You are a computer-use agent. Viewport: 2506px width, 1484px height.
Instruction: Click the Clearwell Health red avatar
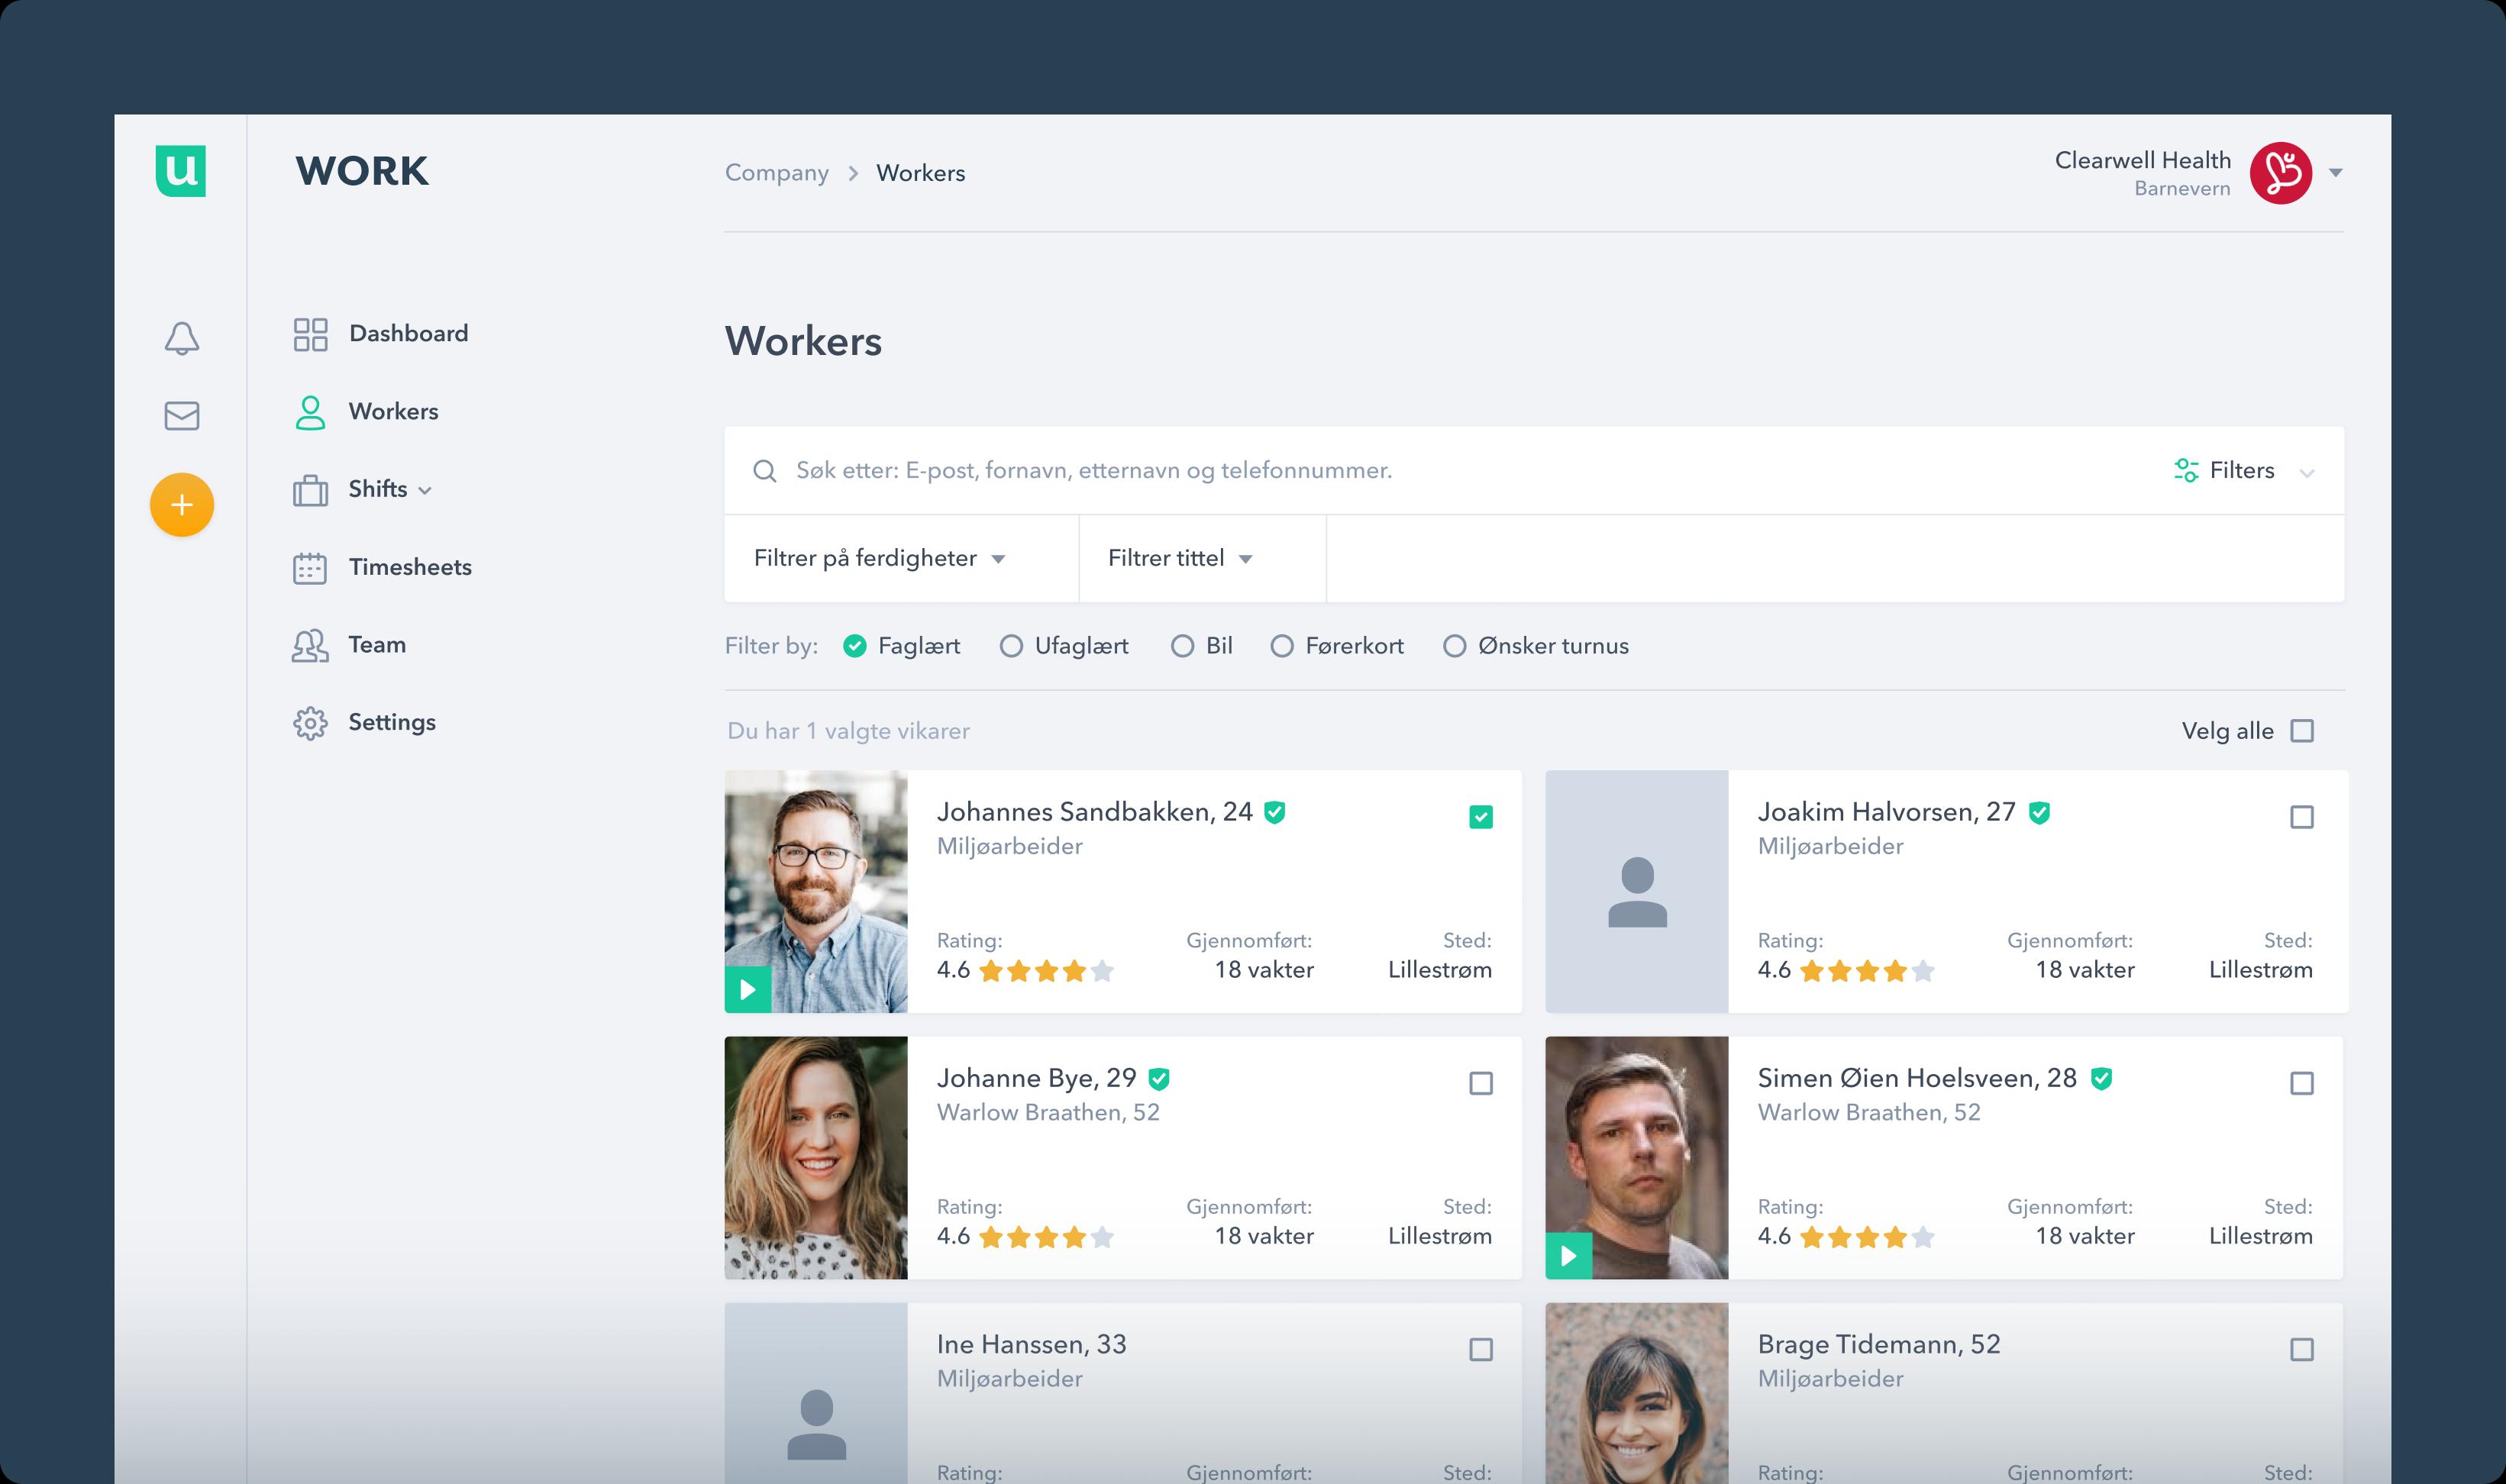[2279, 173]
